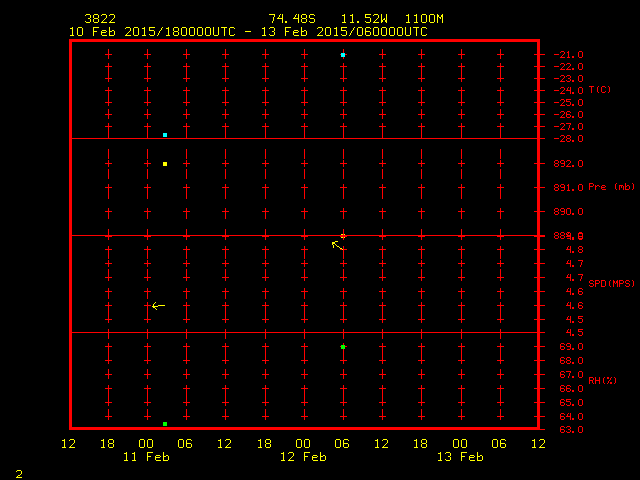This screenshot has height=480, width=640.
Task: Select the yellow pressure data point
Action: point(165,164)
